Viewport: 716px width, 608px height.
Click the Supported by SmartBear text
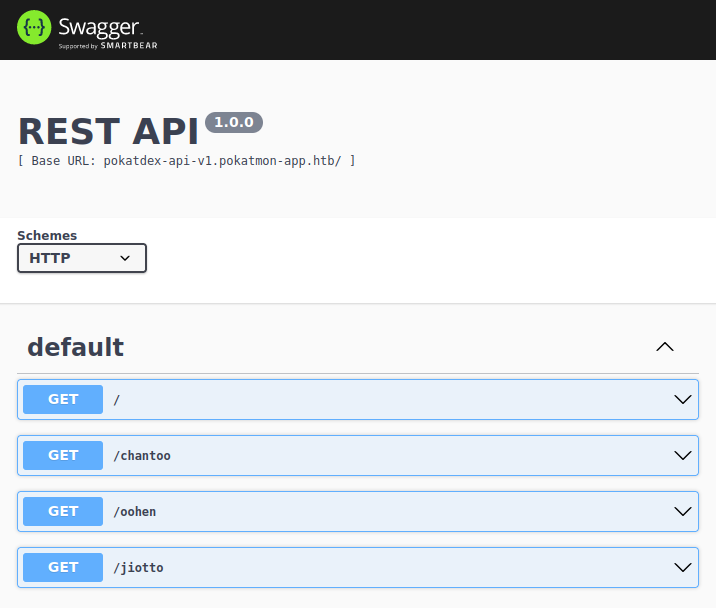click(x=108, y=45)
